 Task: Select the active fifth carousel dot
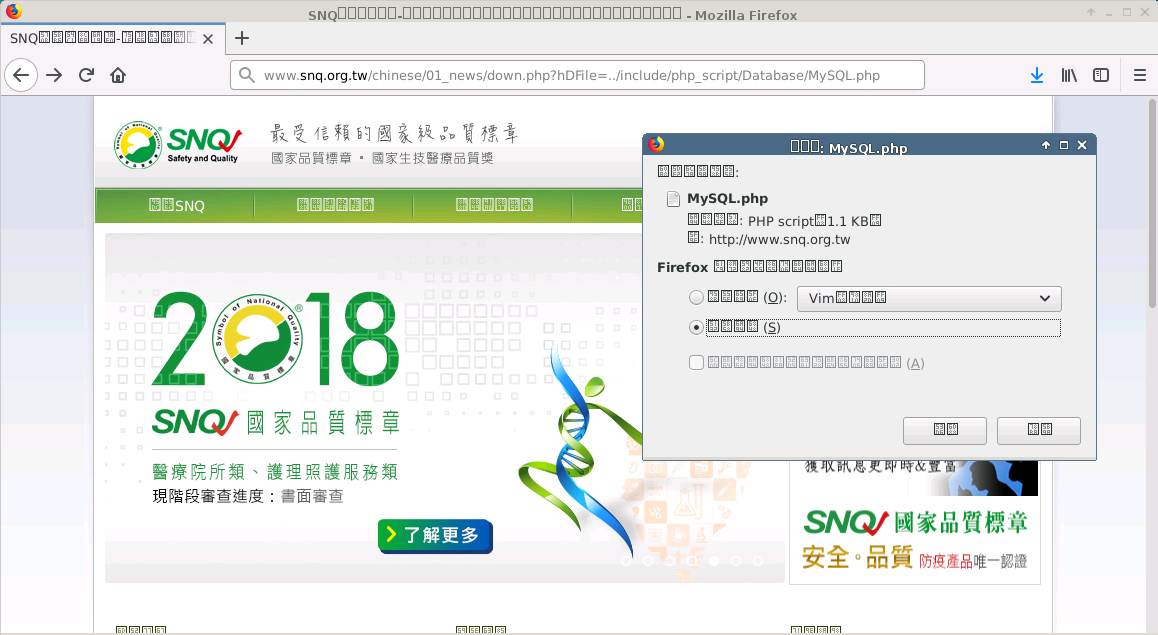713,561
